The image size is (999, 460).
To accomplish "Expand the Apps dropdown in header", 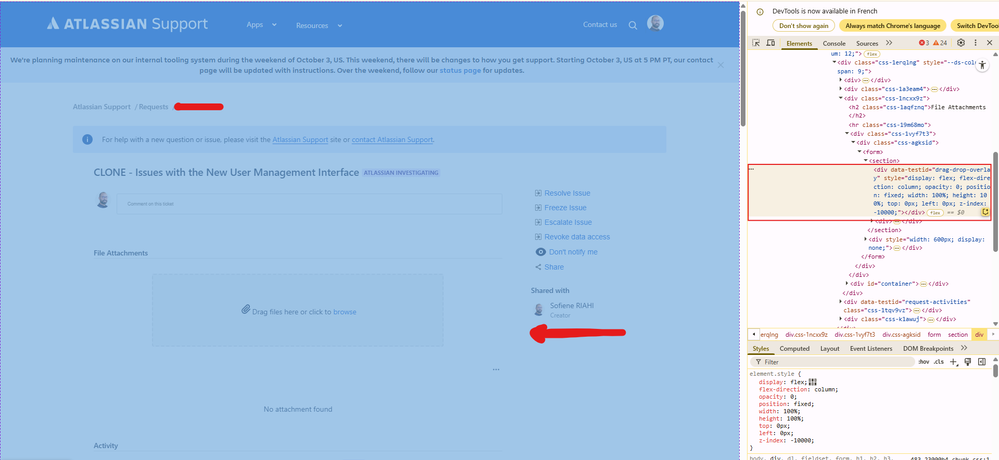I will 262,25.
